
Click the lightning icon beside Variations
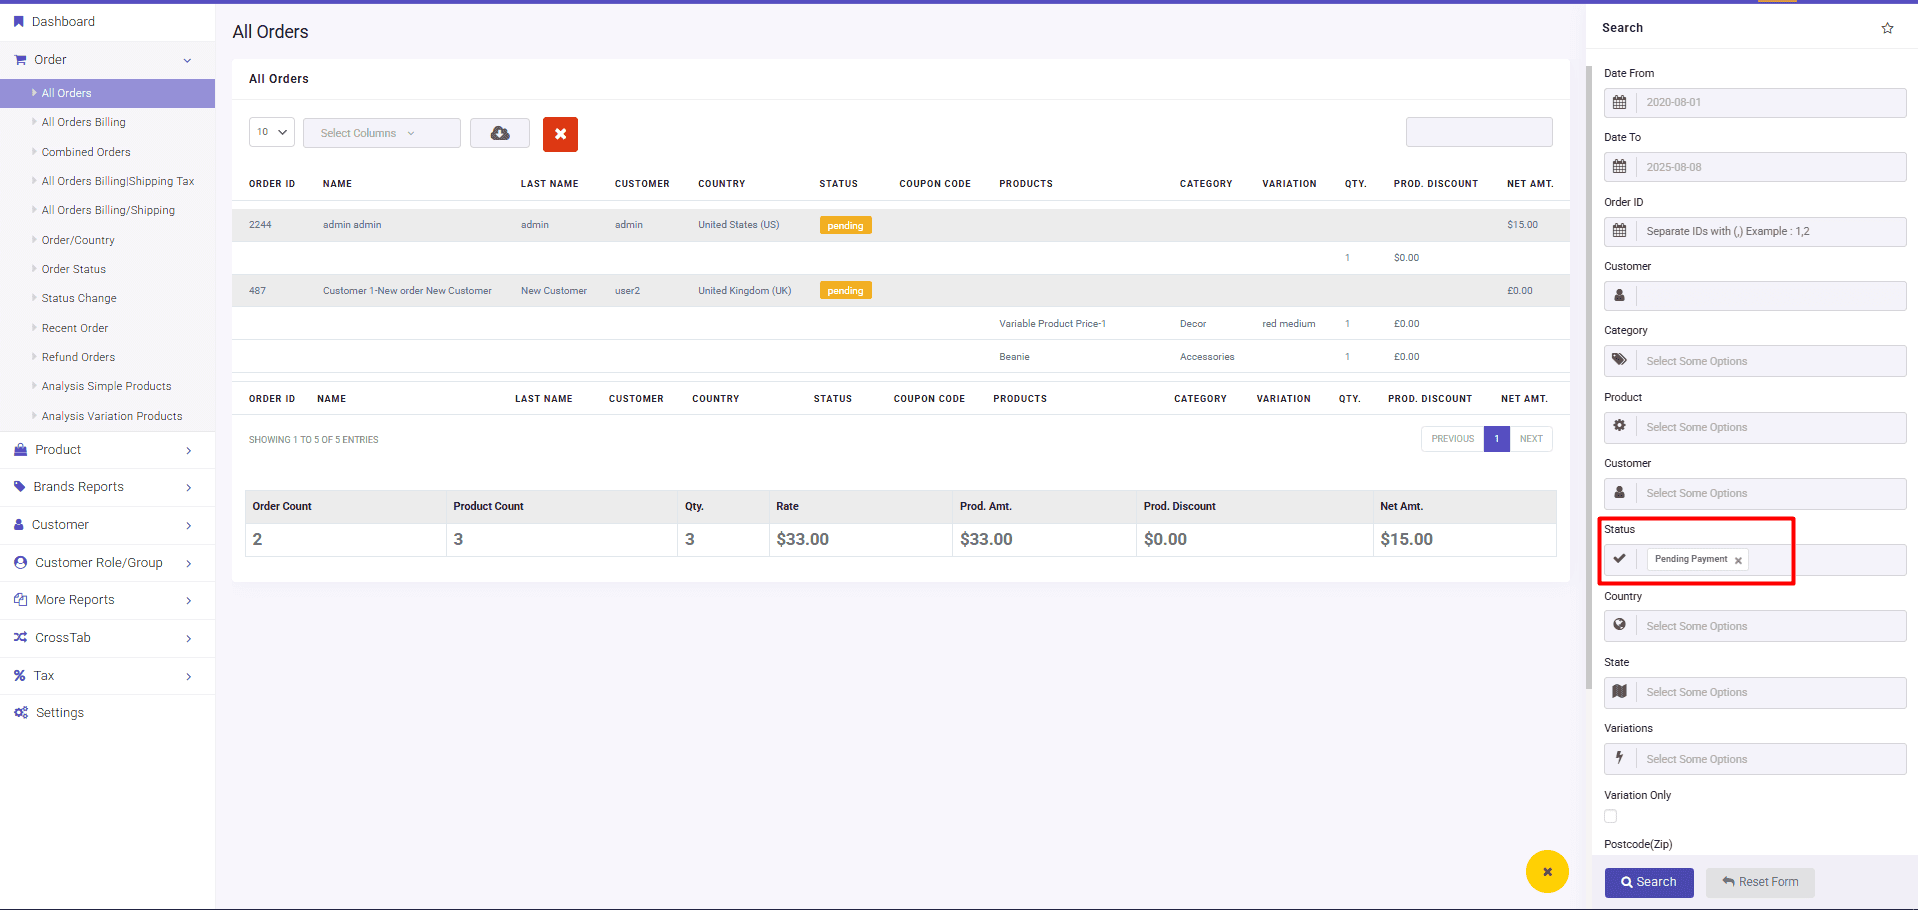click(1620, 758)
